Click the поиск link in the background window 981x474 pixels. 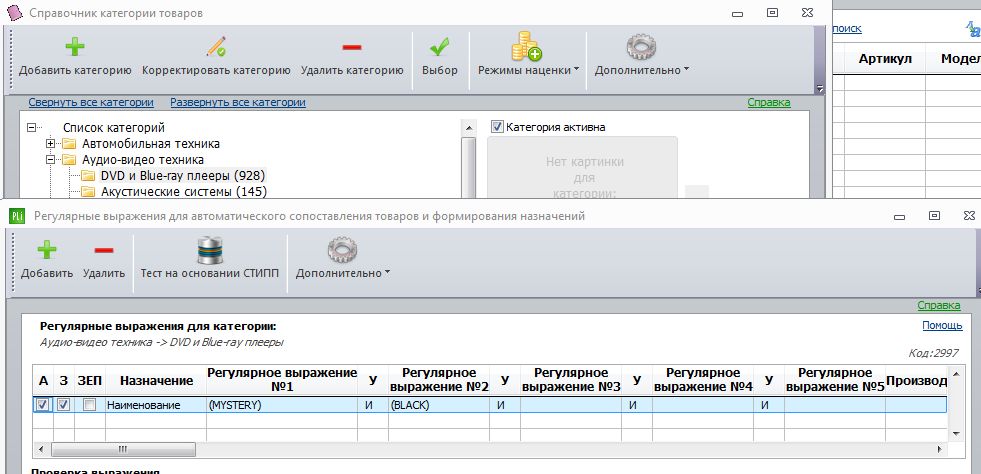846,29
